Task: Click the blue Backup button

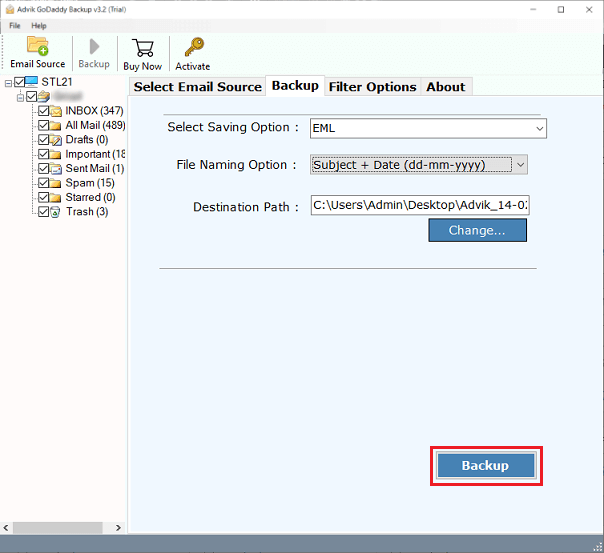Action: pos(486,466)
